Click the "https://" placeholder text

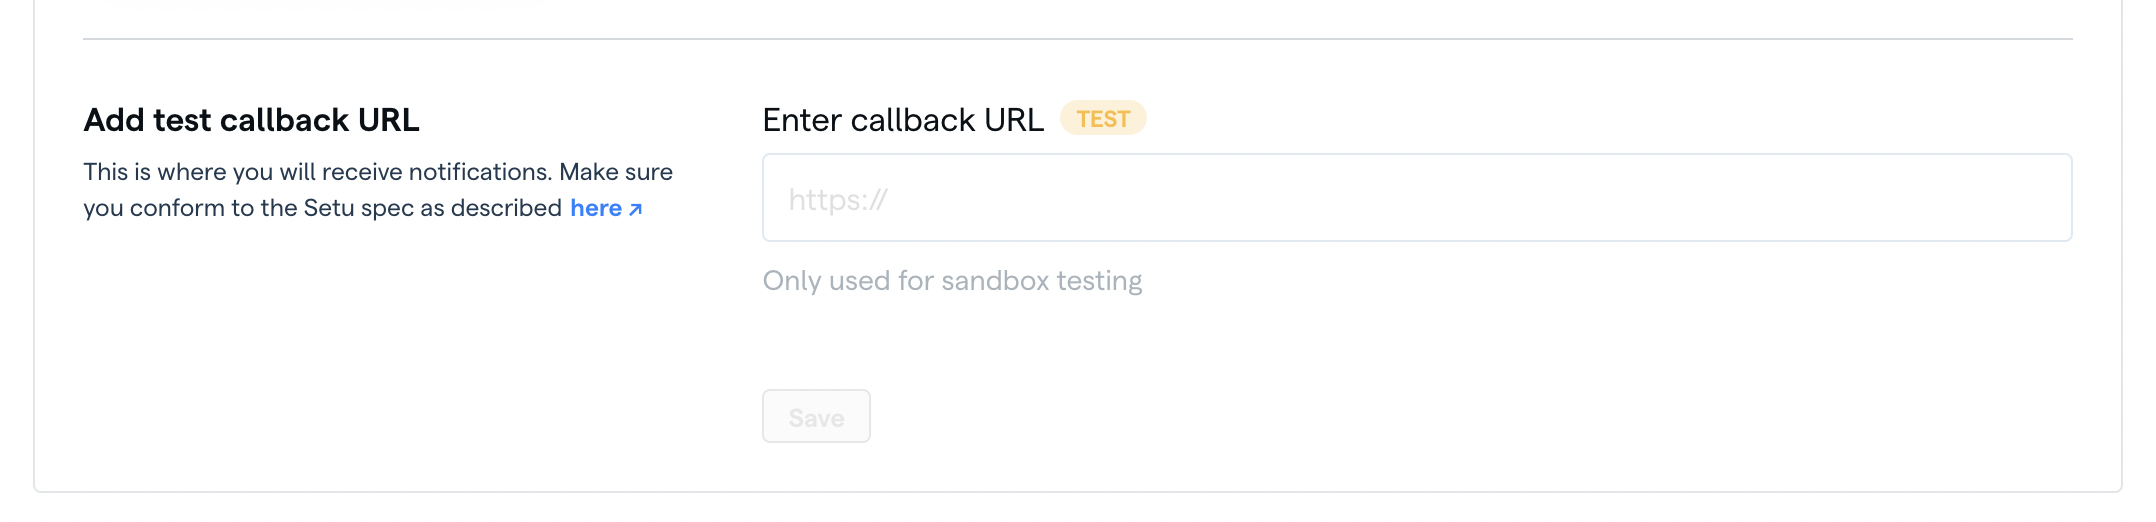838,200
